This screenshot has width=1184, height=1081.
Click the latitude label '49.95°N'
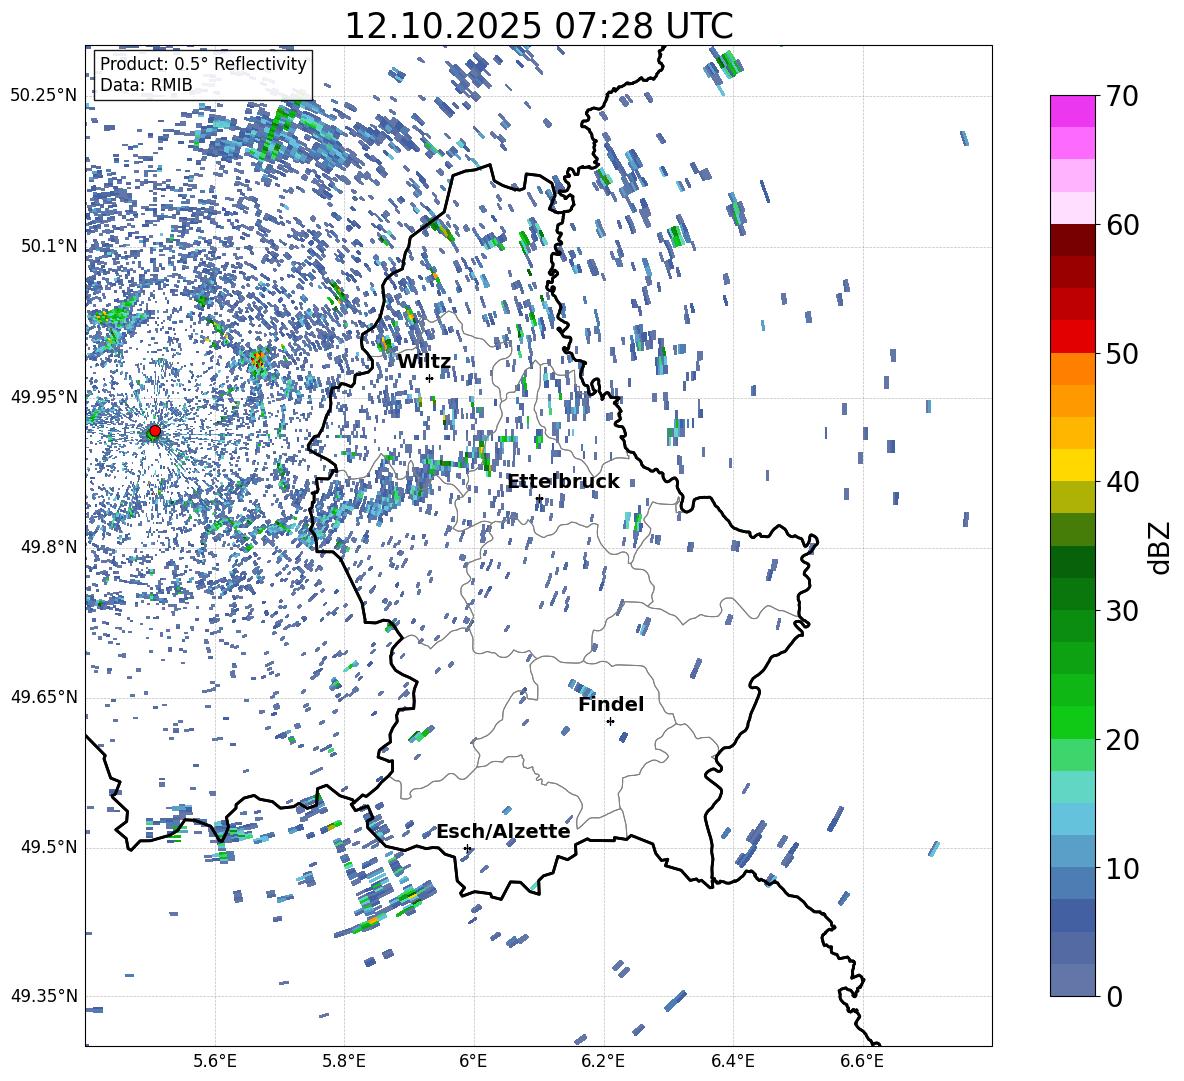pos(44,396)
